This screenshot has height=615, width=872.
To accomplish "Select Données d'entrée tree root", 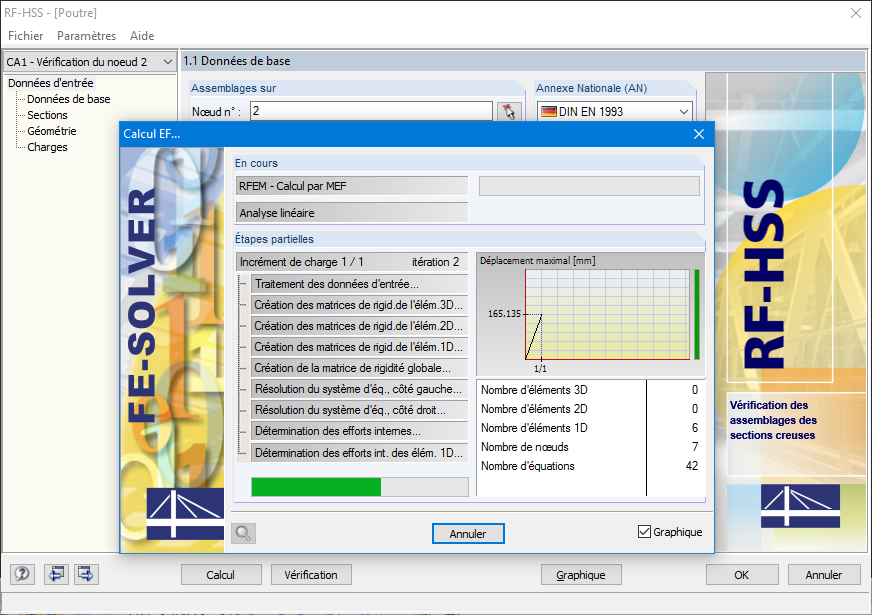I will [x=51, y=83].
